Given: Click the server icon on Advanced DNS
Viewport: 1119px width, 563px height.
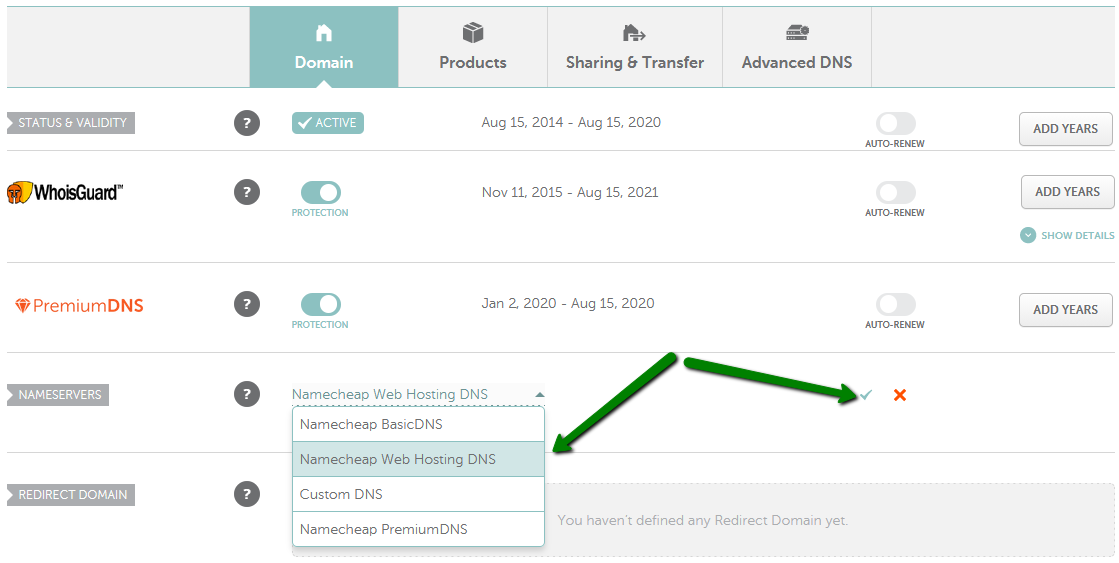Looking at the screenshot, I should [797, 33].
